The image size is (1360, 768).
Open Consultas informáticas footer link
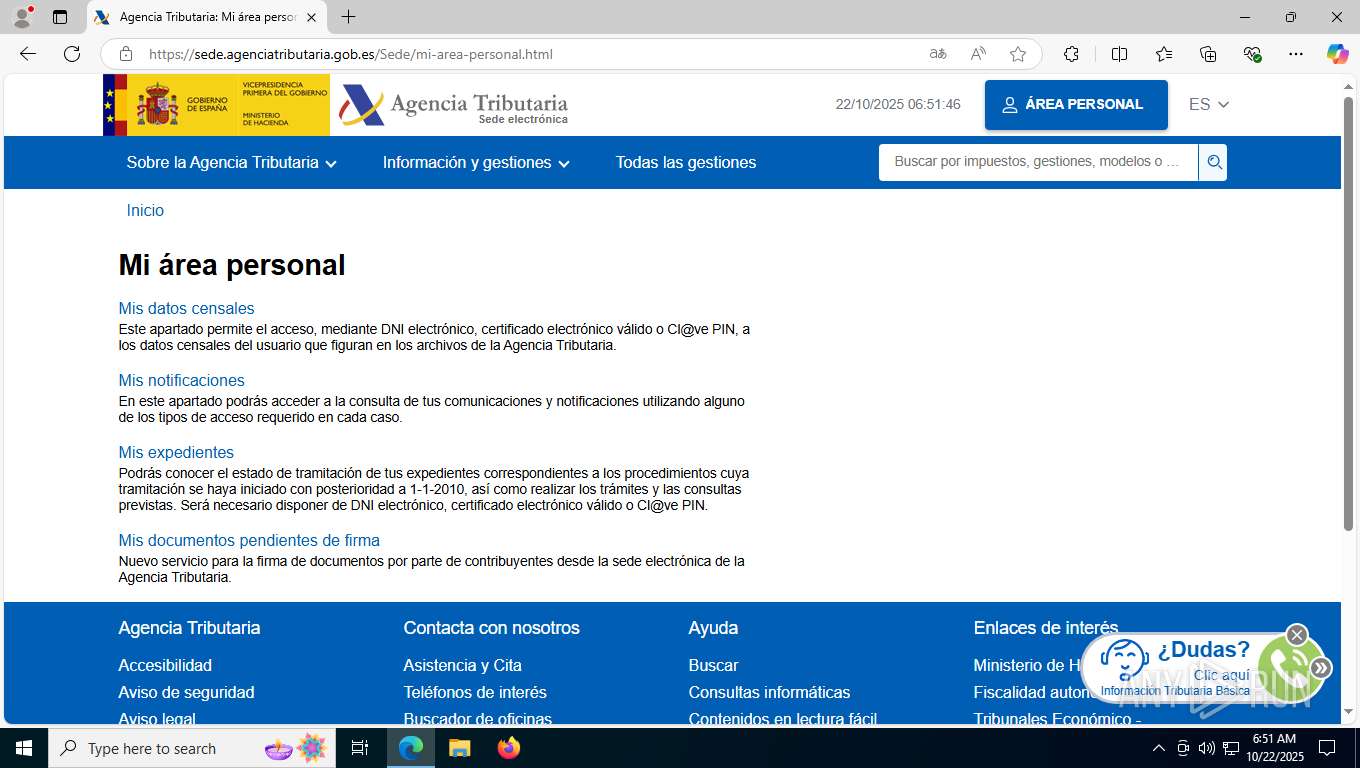[770, 692]
